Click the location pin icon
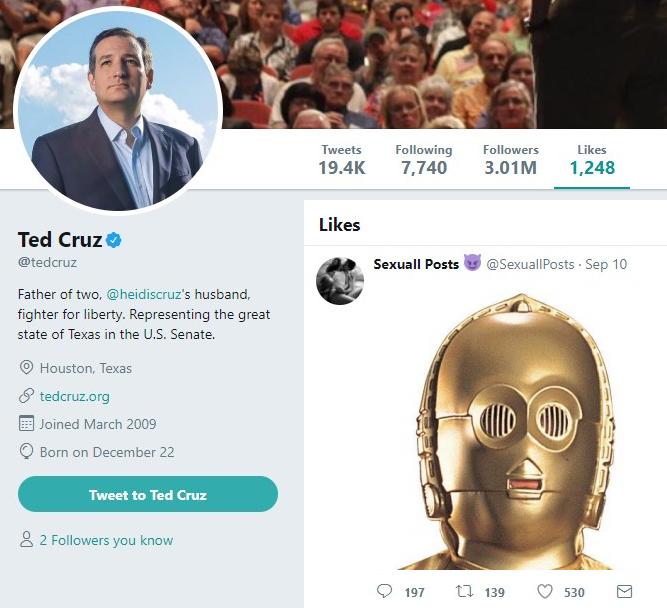 27,368
